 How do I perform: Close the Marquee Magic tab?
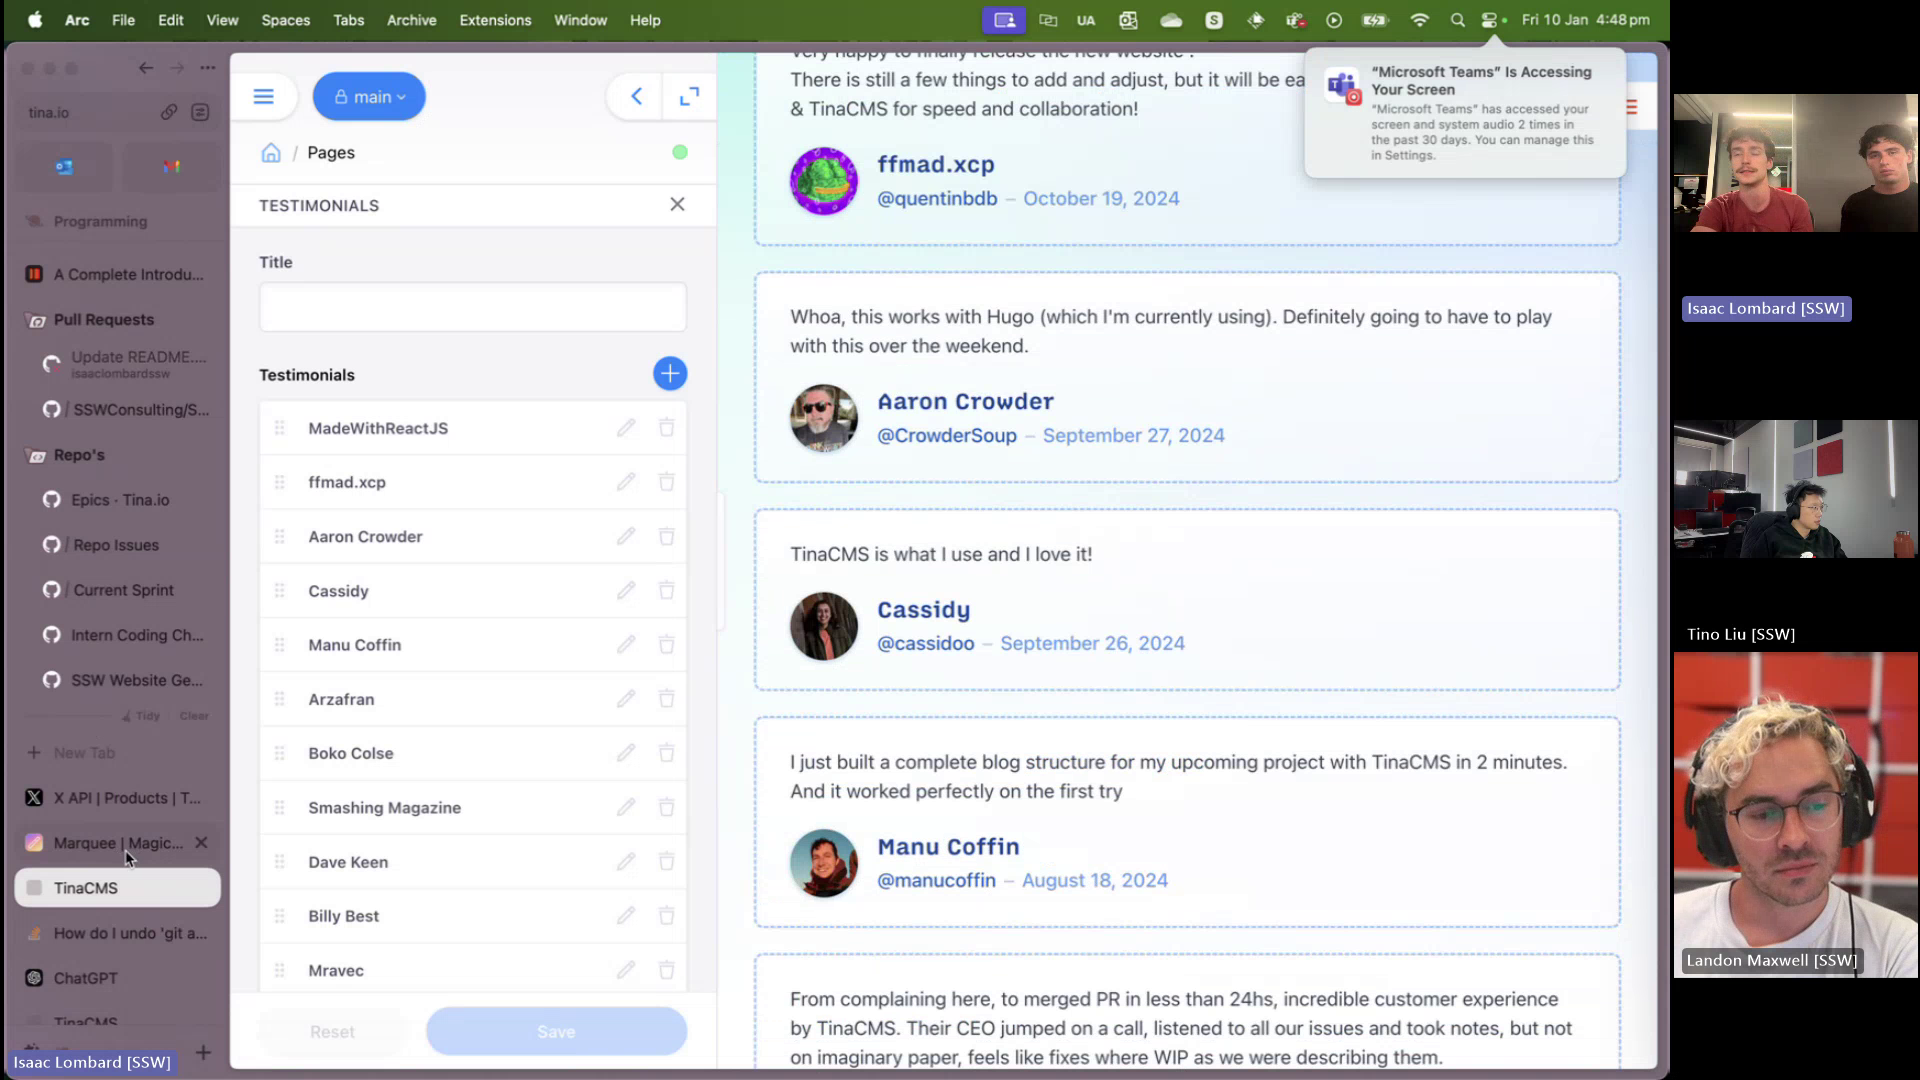click(x=201, y=843)
